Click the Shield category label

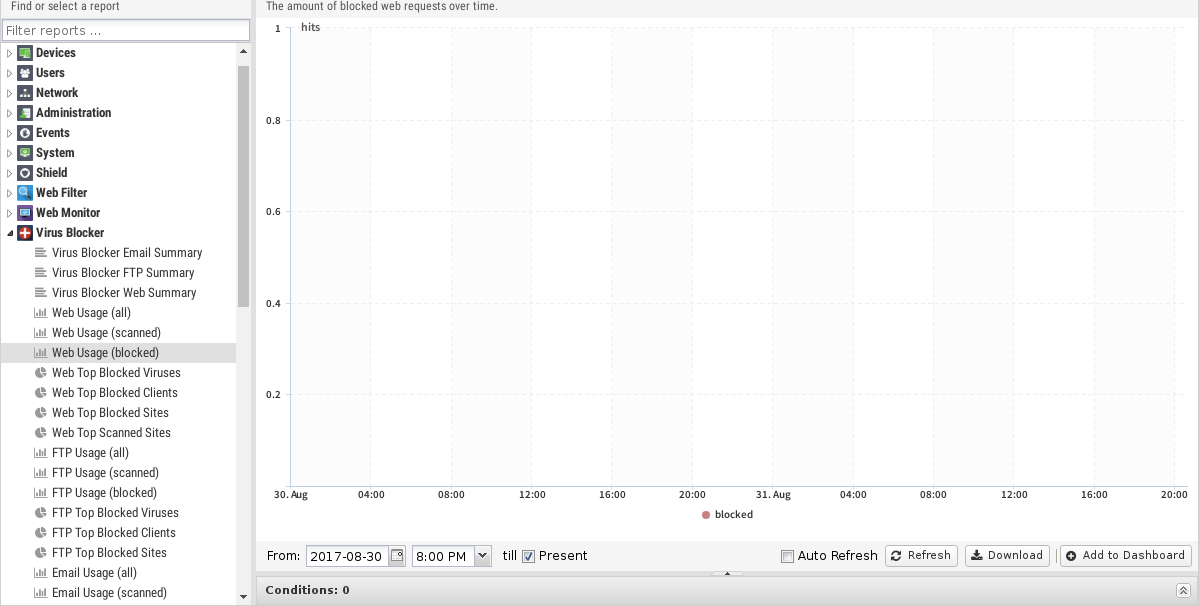[x=51, y=173]
